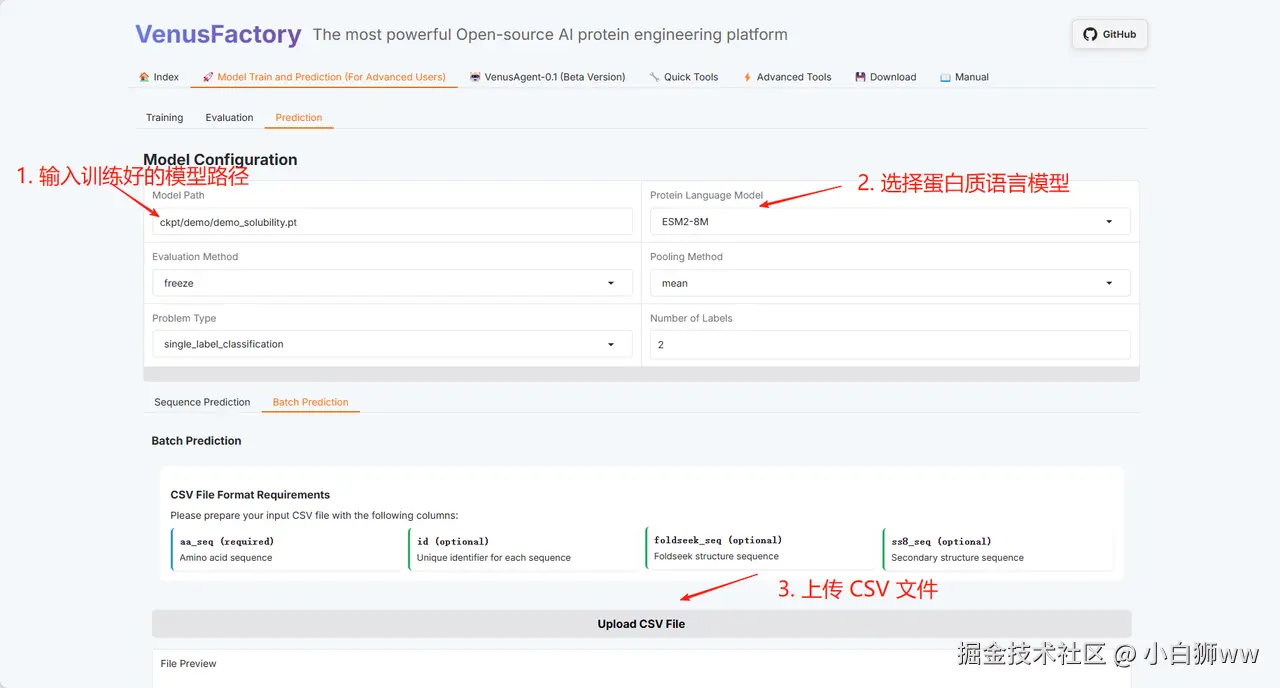Click the VenusFactory title logo

218,34
